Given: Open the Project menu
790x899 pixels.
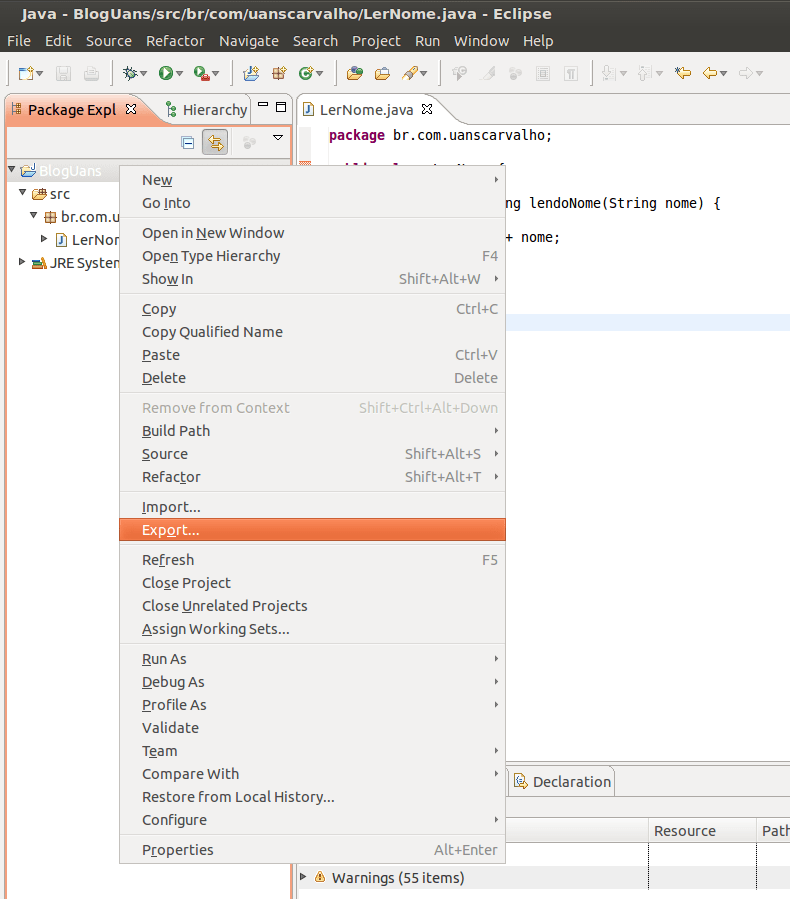Looking at the screenshot, I should click(x=376, y=41).
